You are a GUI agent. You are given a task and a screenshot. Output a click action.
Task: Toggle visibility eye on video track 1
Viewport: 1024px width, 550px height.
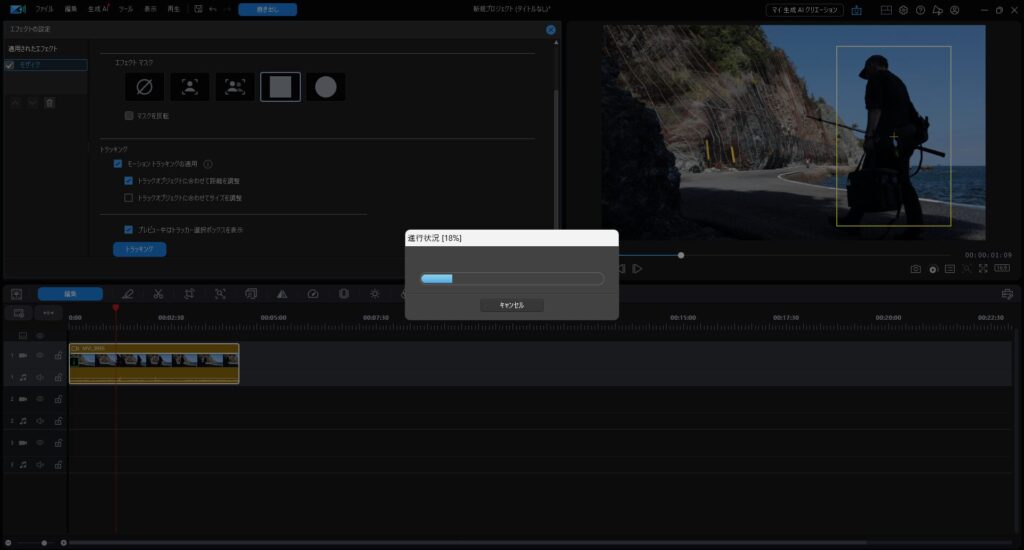point(41,355)
